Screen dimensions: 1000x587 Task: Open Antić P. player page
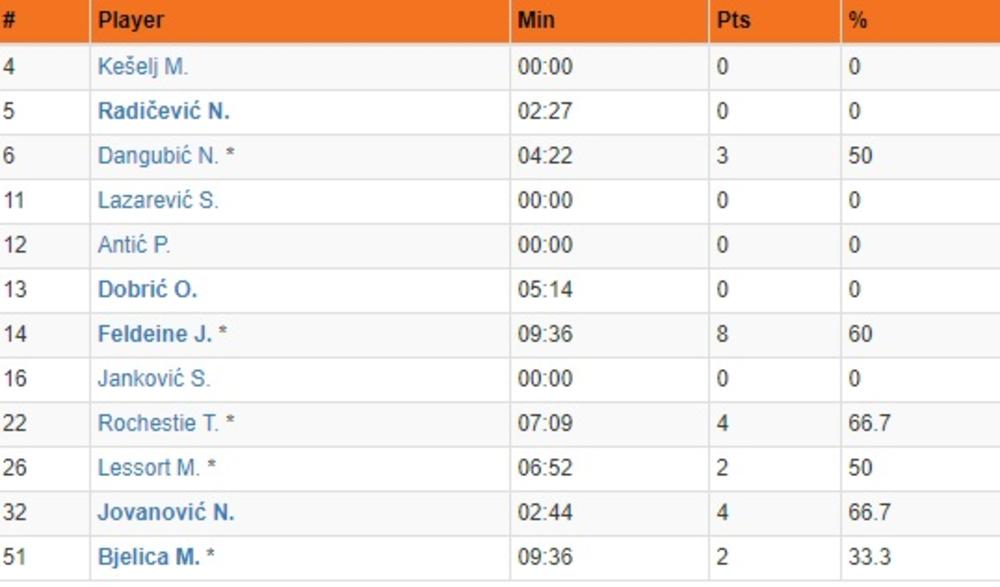[134, 245]
